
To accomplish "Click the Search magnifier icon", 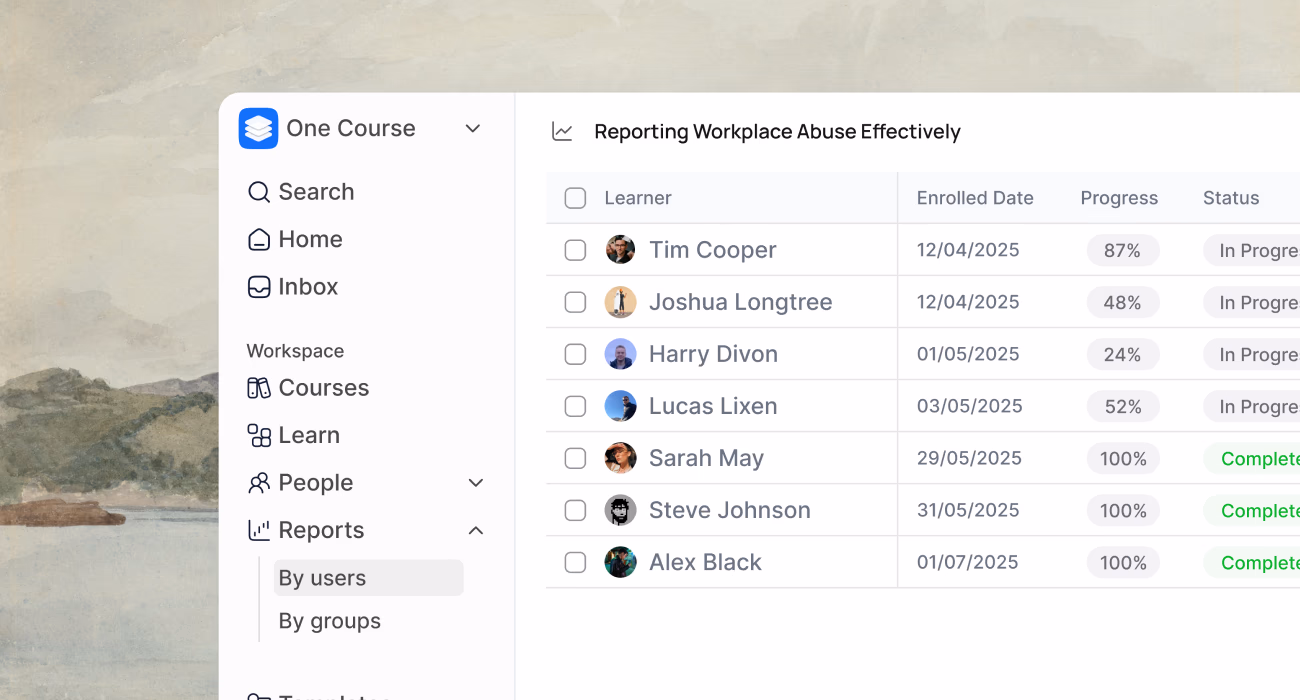I will pyautogui.click(x=258, y=192).
